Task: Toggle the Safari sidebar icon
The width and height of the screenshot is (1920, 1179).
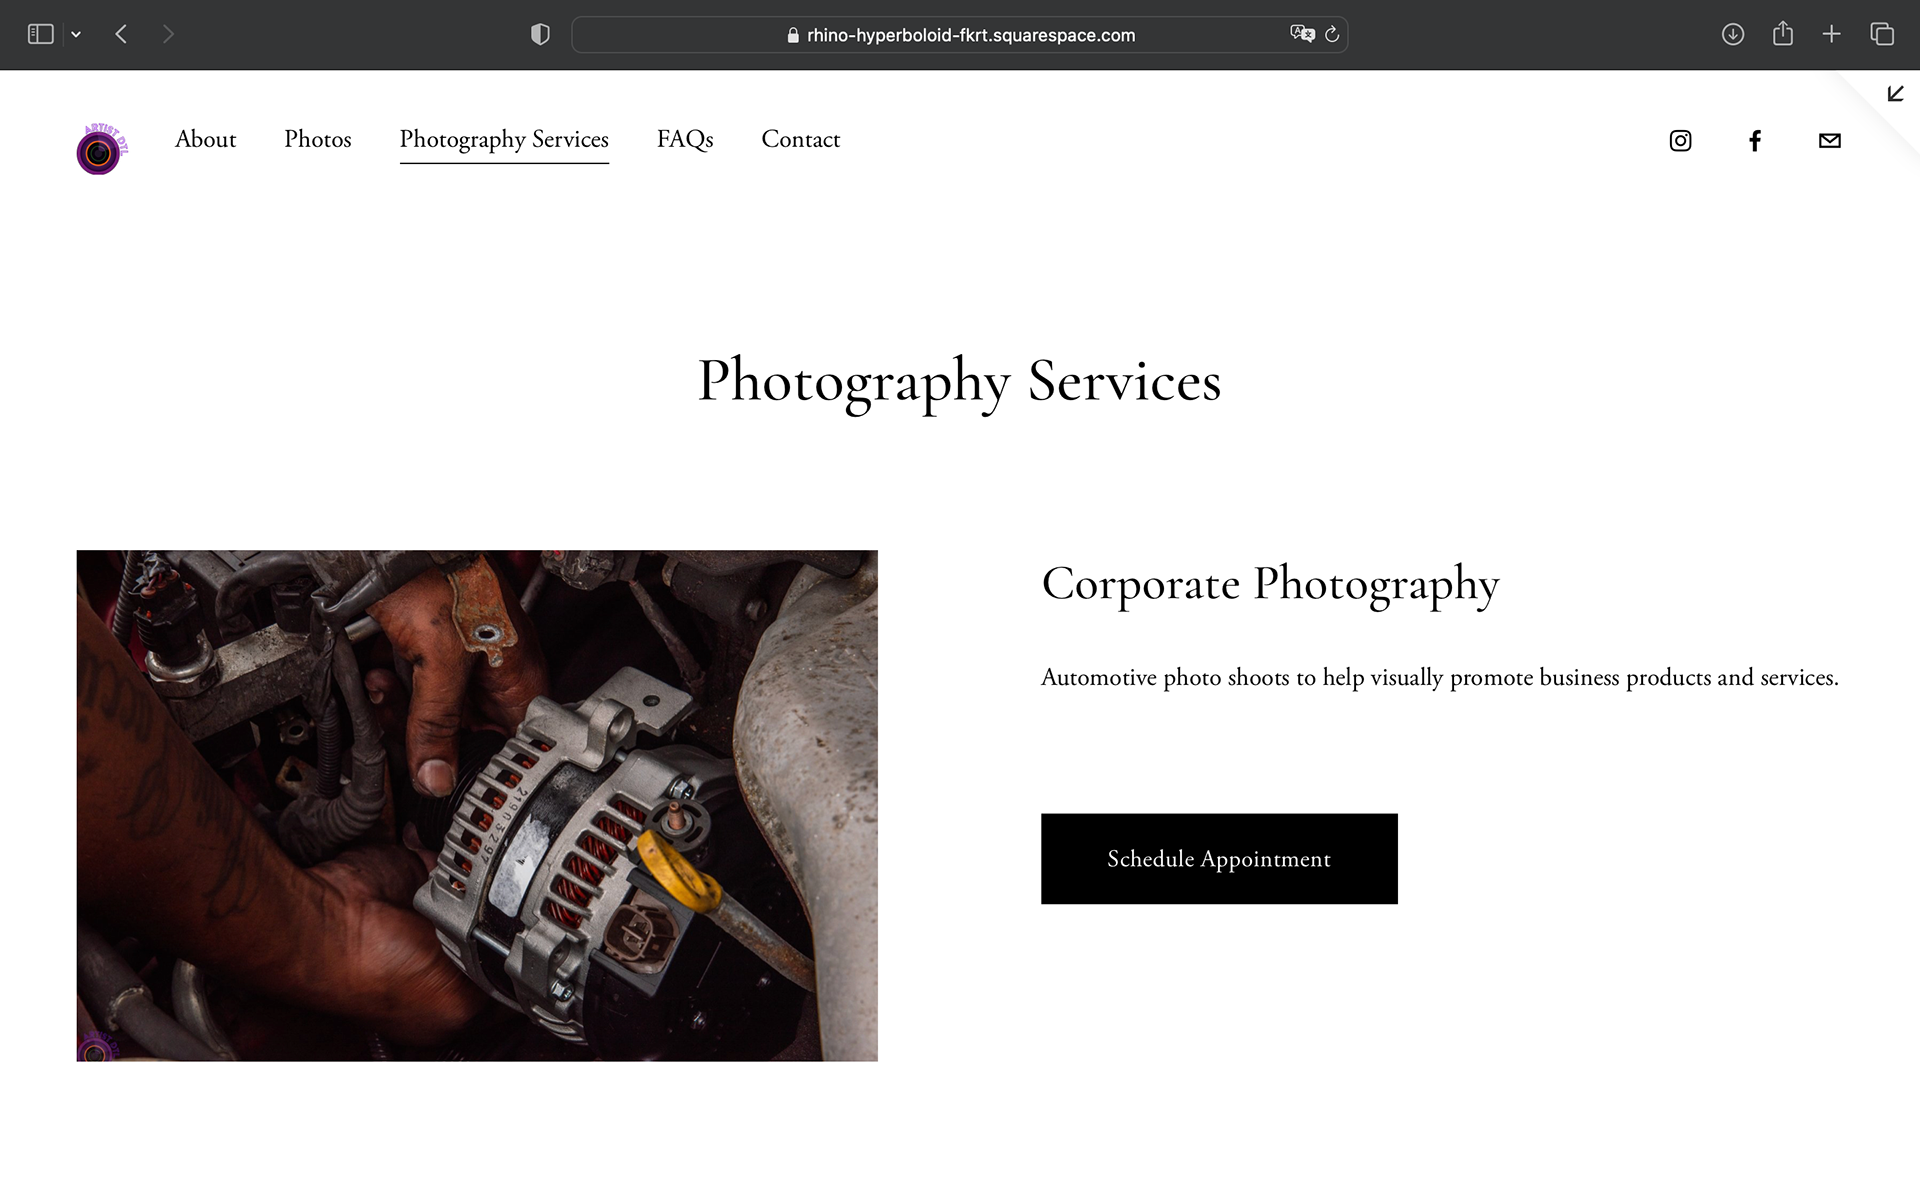Action: pyautogui.click(x=40, y=34)
